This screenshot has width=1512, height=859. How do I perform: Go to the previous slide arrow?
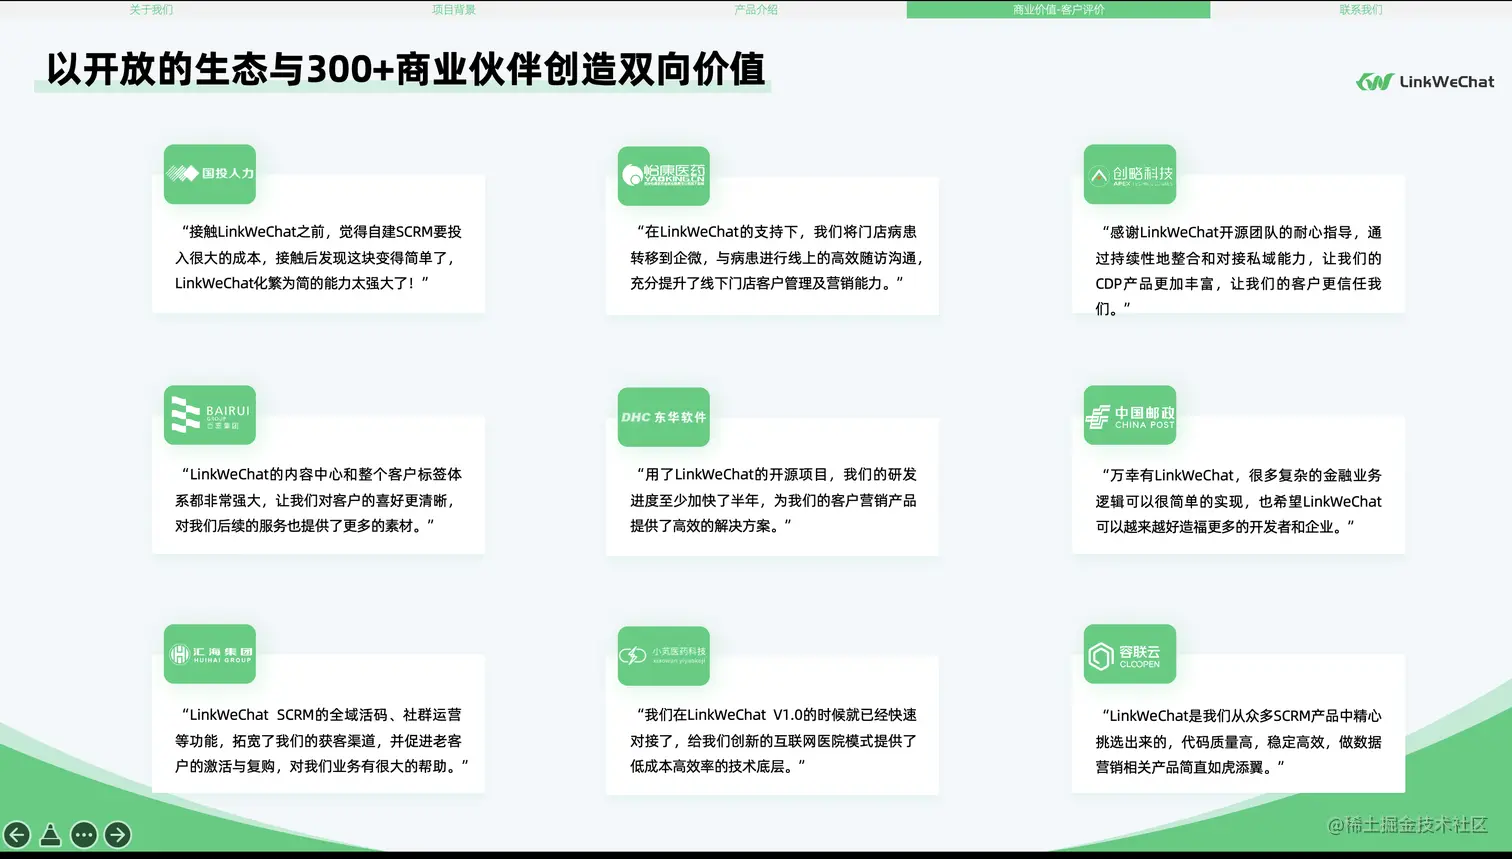coord(17,834)
